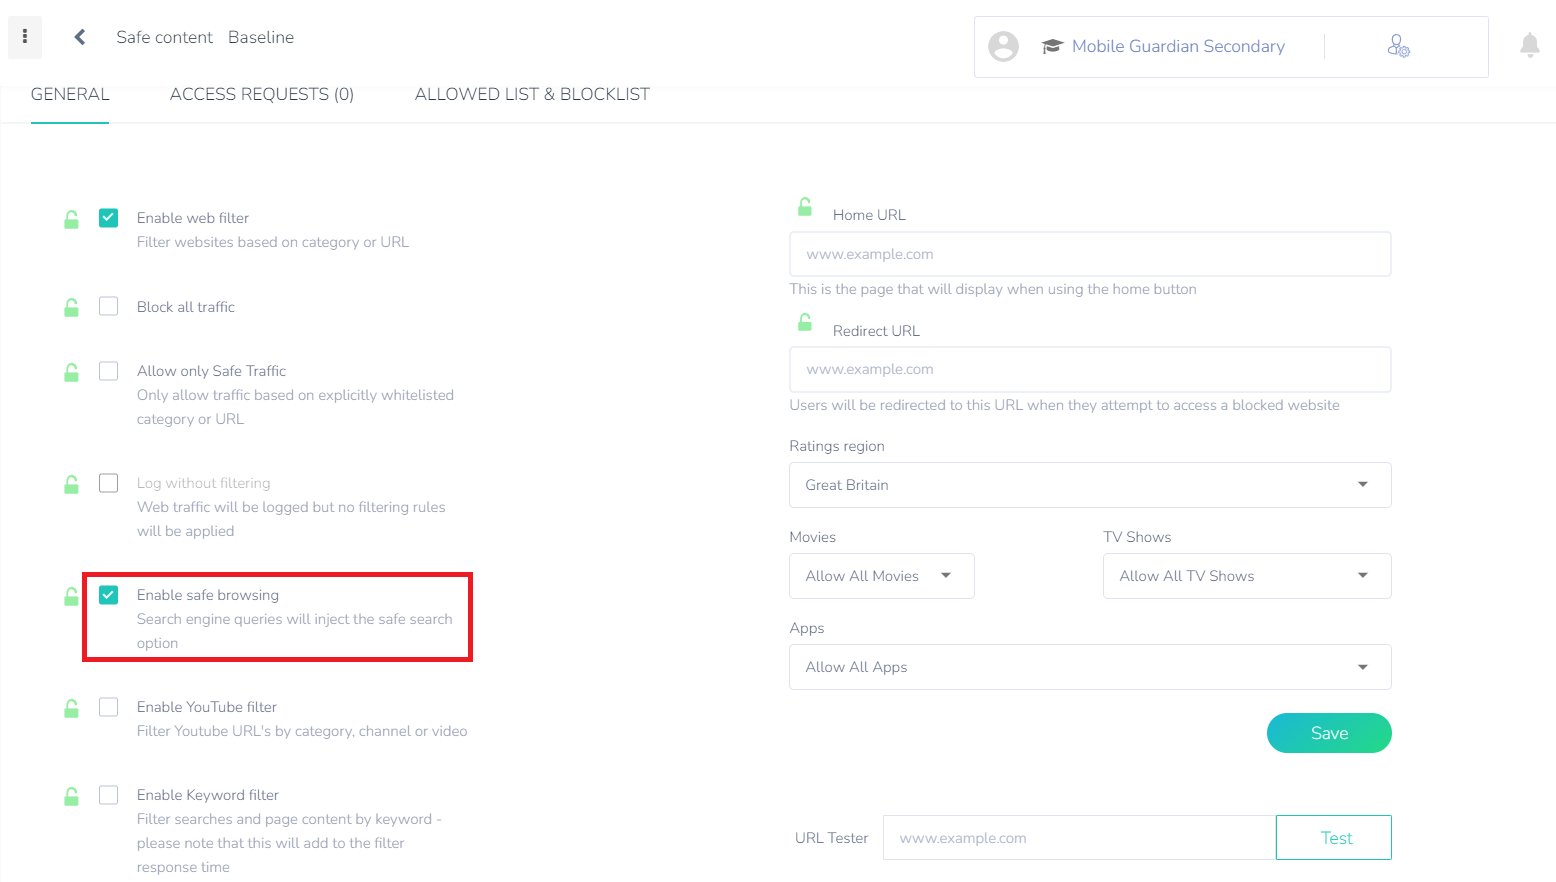Check the Enable Keyword filter checkbox
Viewport: 1556px width, 882px height.
click(109, 795)
